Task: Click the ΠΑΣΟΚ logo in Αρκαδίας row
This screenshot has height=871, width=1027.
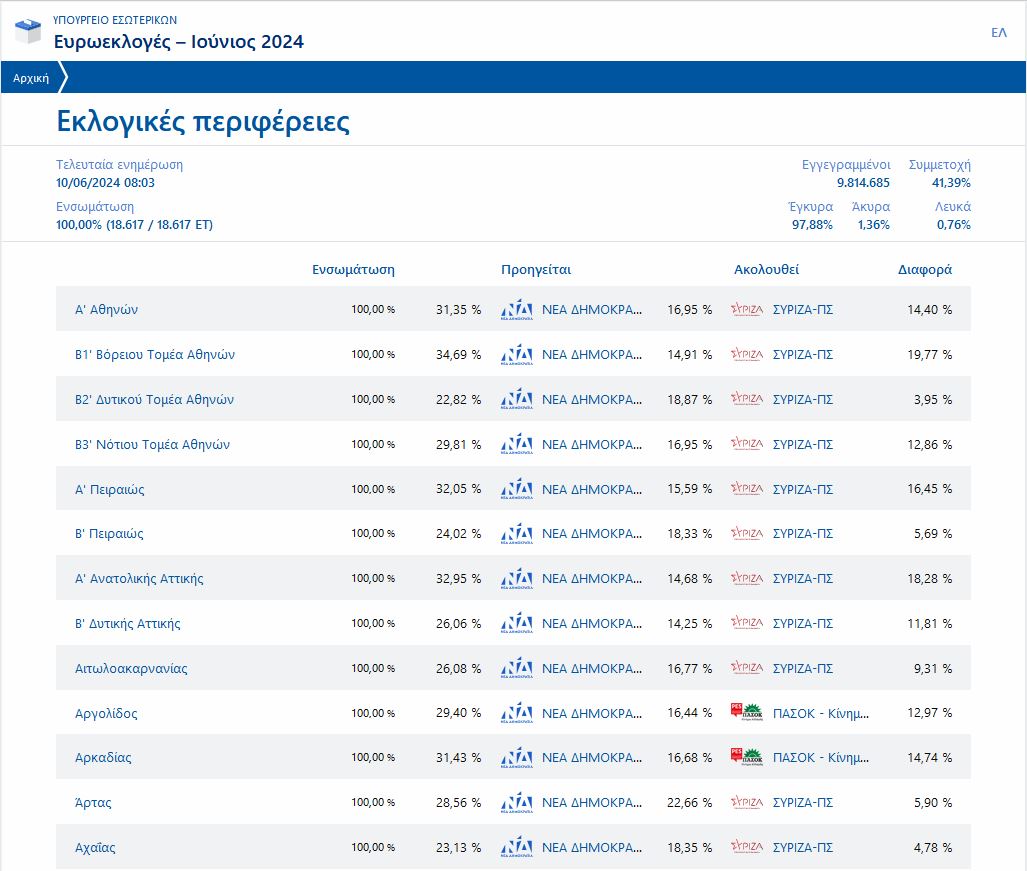Action: pyautogui.click(x=747, y=758)
